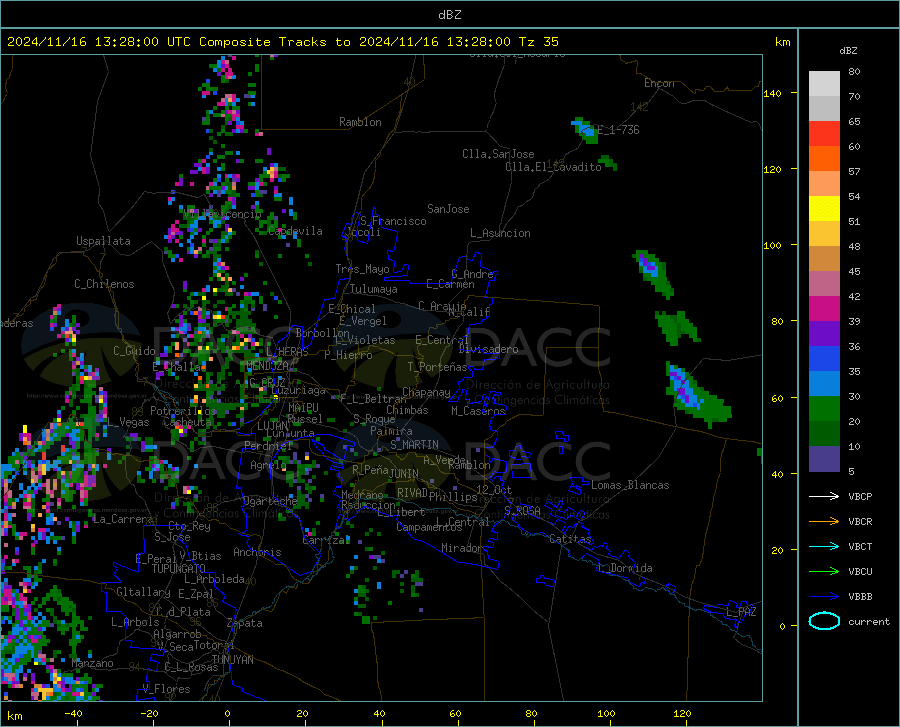Click the cyan VBCT arrow symbol
This screenshot has width=900, height=727.
(824, 546)
